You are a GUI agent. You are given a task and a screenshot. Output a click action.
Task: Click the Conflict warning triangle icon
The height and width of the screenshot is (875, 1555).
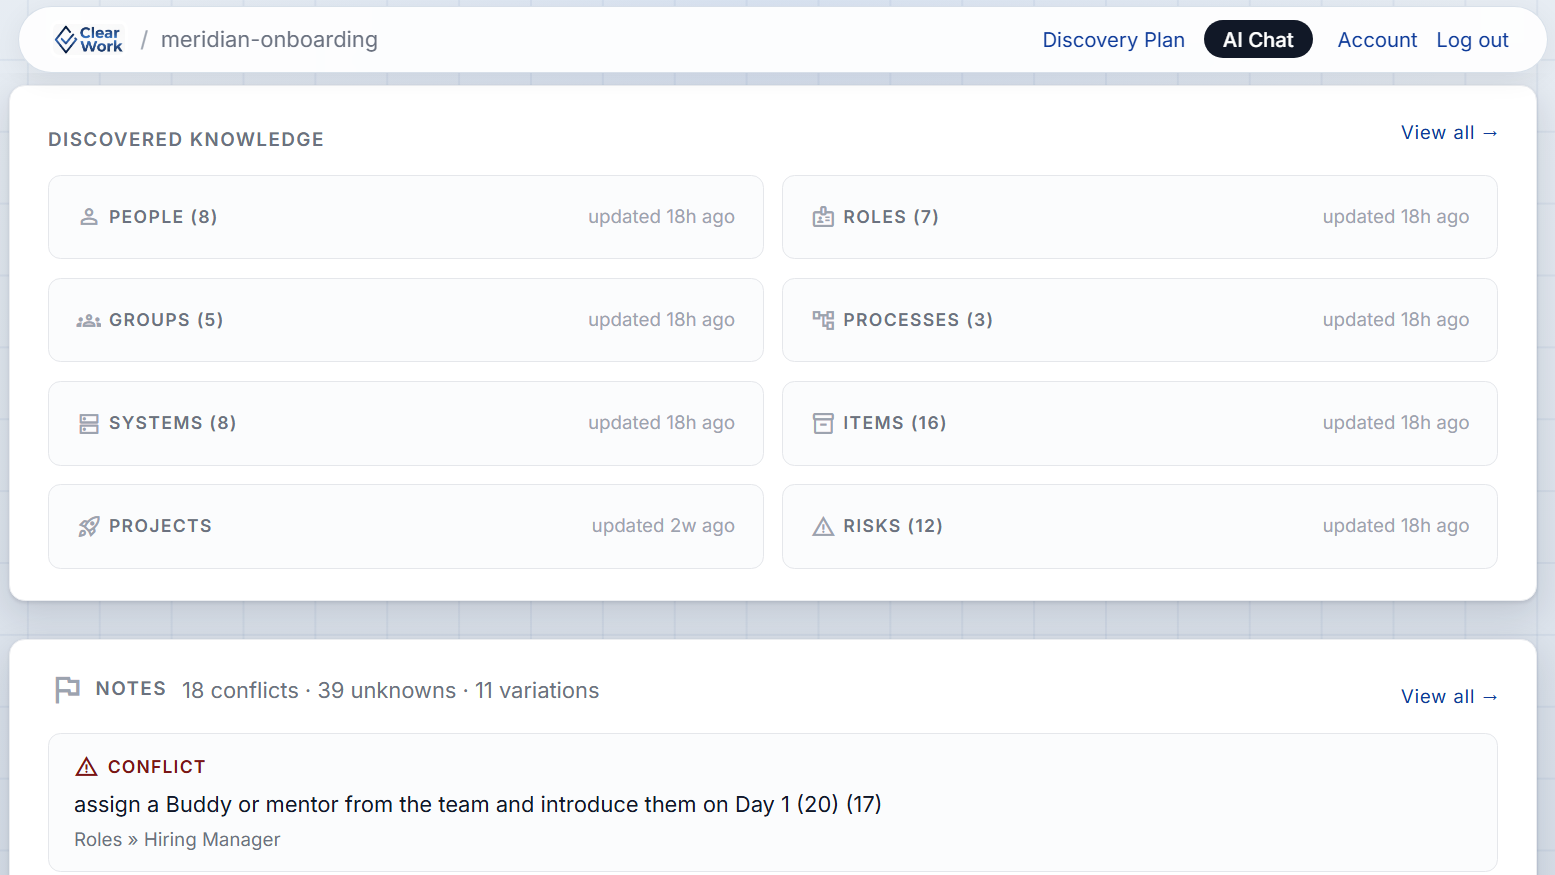tap(87, 767)
